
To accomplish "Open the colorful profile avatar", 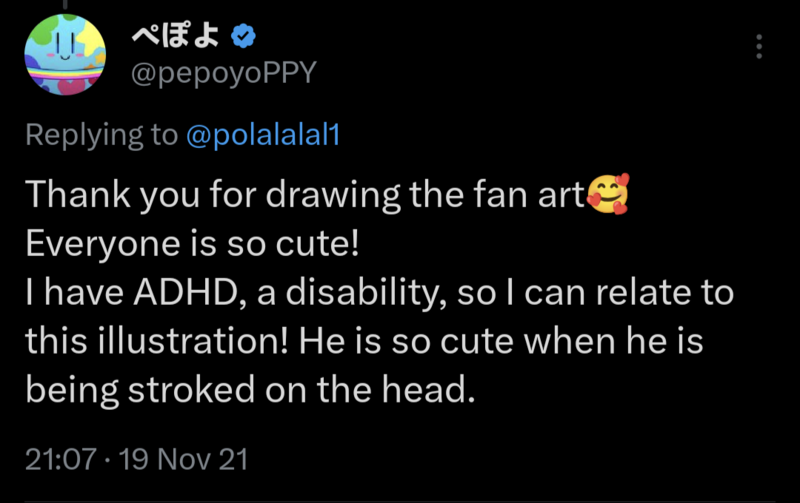I will tap(65, 55).
